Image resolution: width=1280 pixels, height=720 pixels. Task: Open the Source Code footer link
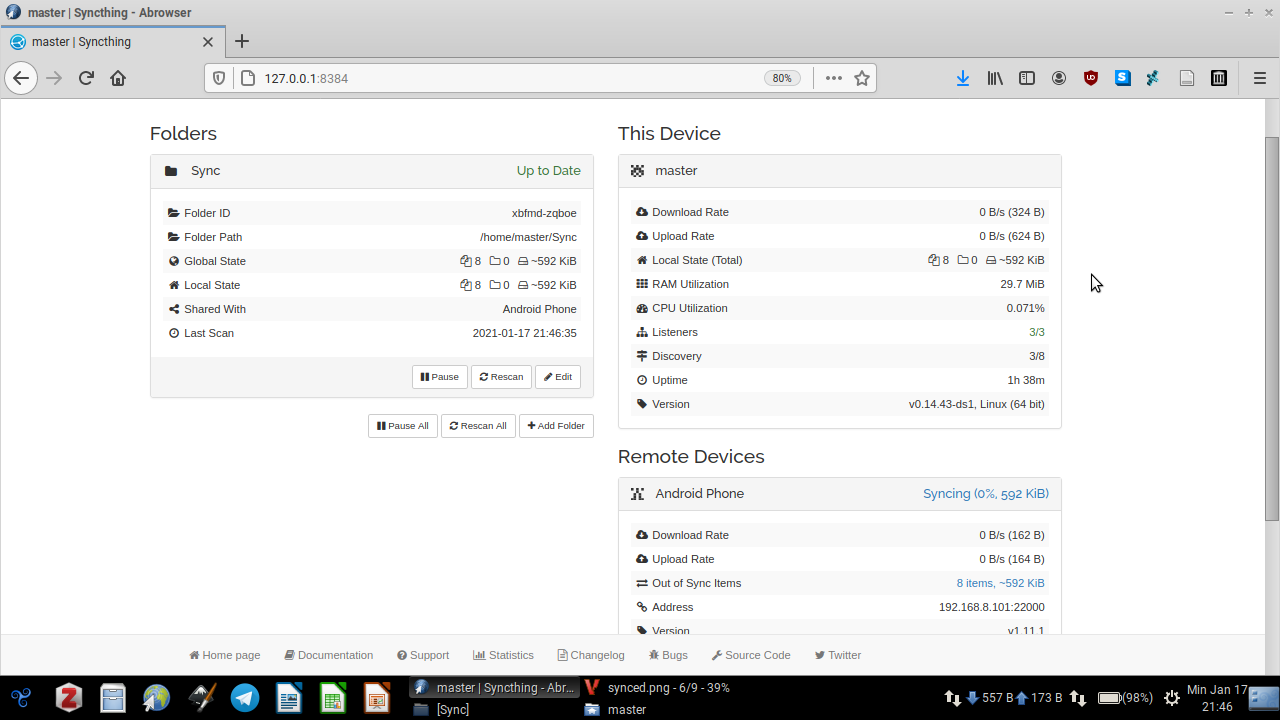[x=751, y=655]
